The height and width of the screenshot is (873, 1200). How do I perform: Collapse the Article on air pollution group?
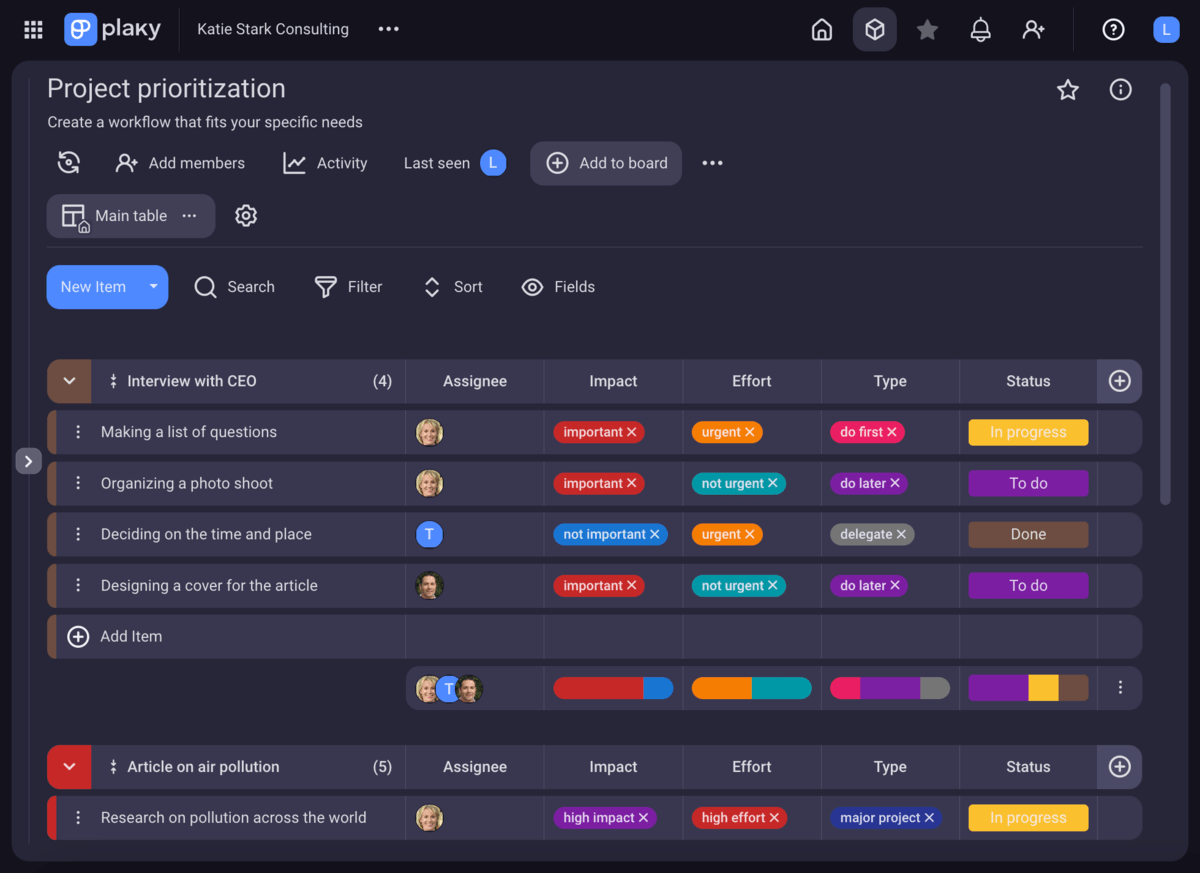point(69,766)
